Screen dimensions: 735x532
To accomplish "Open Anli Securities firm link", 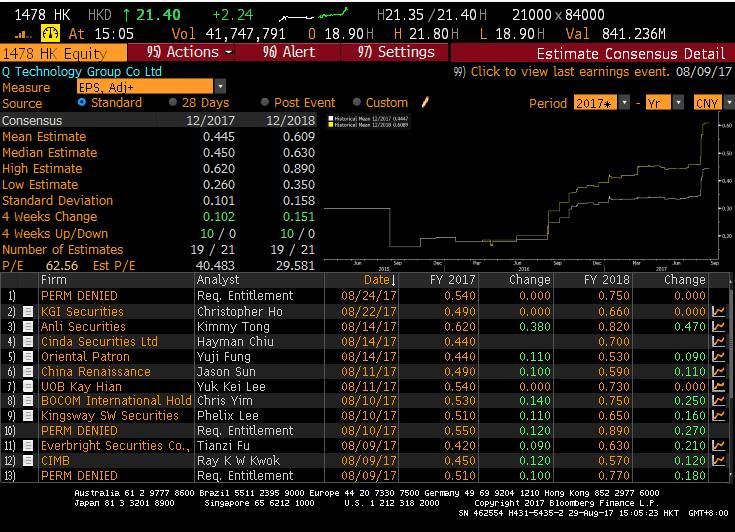I will click(83, 326).
